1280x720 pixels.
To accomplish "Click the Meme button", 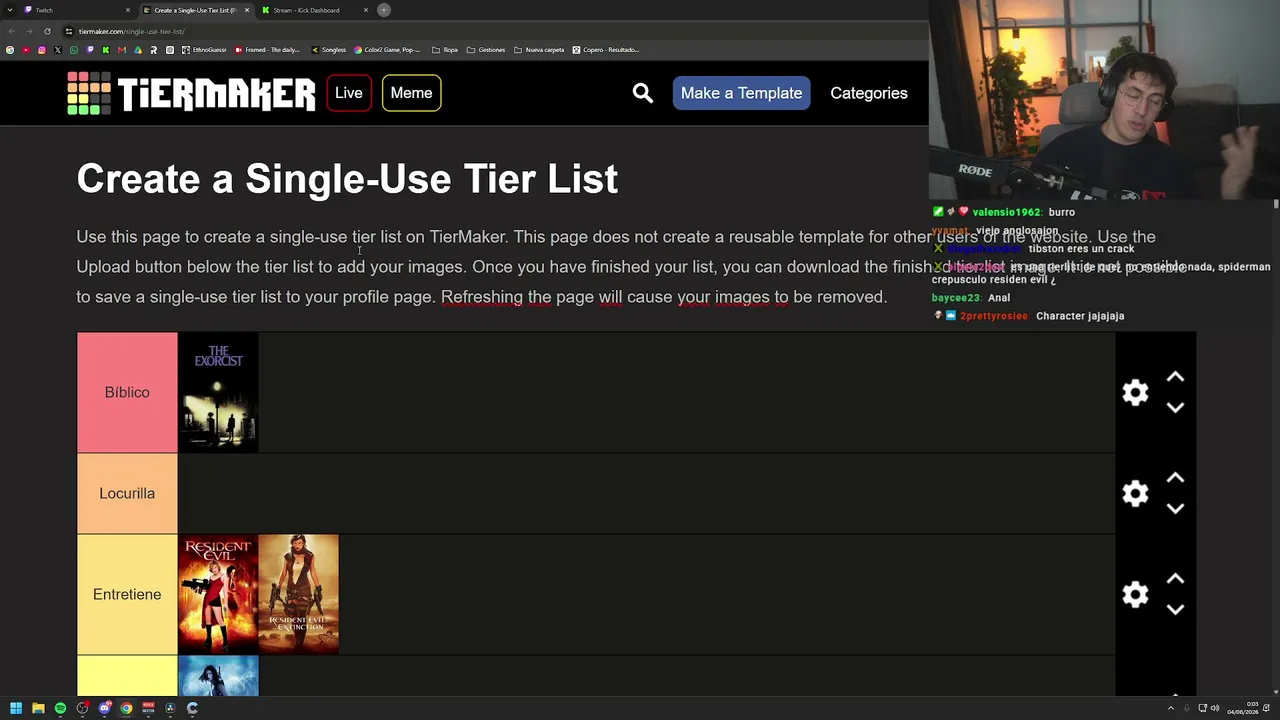I will click(x=411, y=93).
